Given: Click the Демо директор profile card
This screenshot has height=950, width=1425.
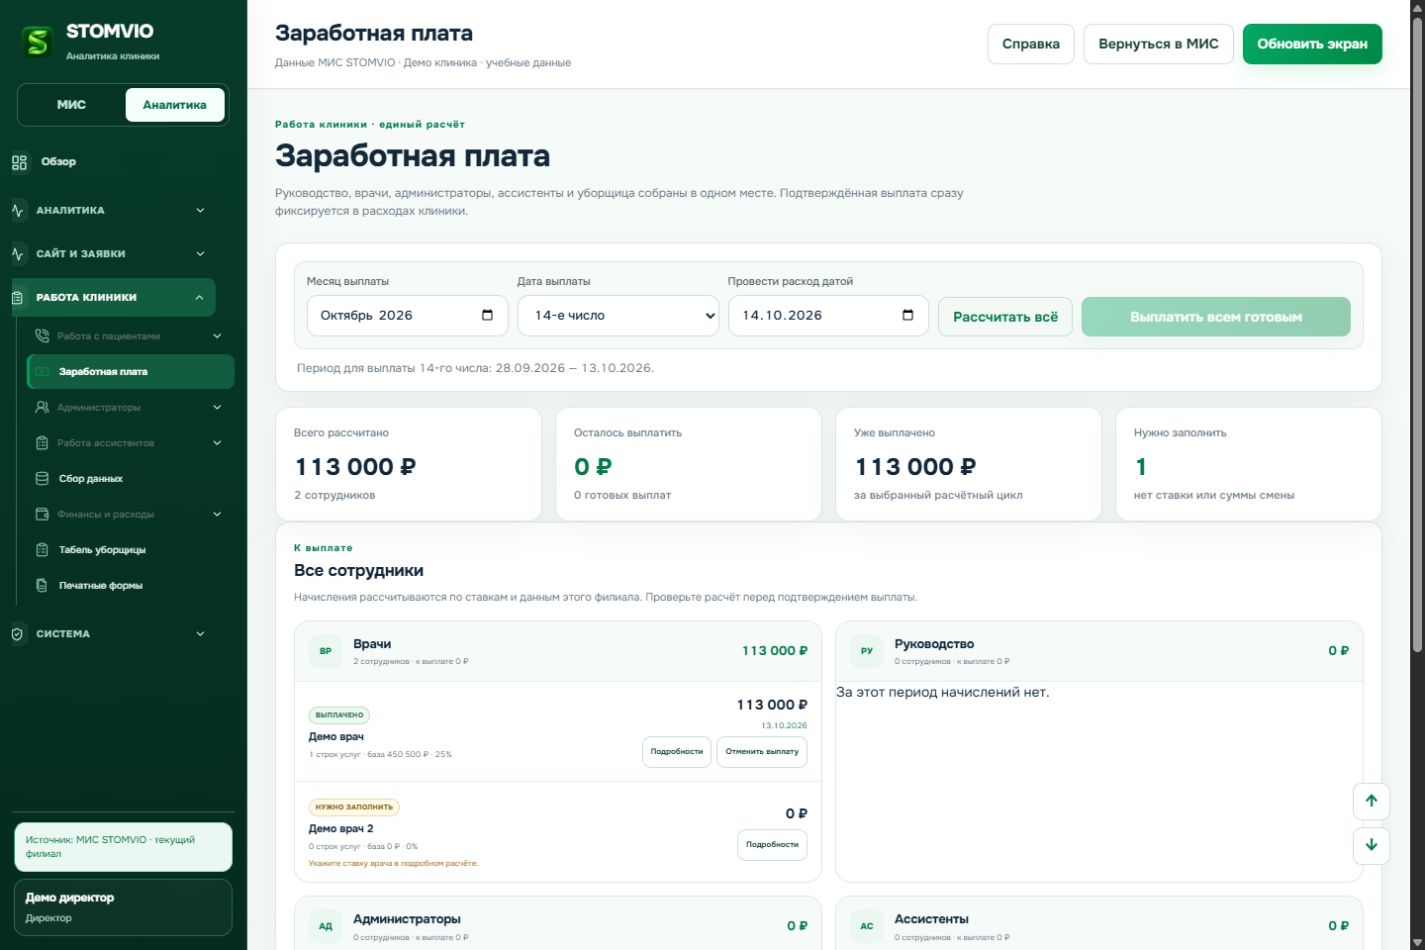Looking at the screenshot, I should click(x=123, y=907).
